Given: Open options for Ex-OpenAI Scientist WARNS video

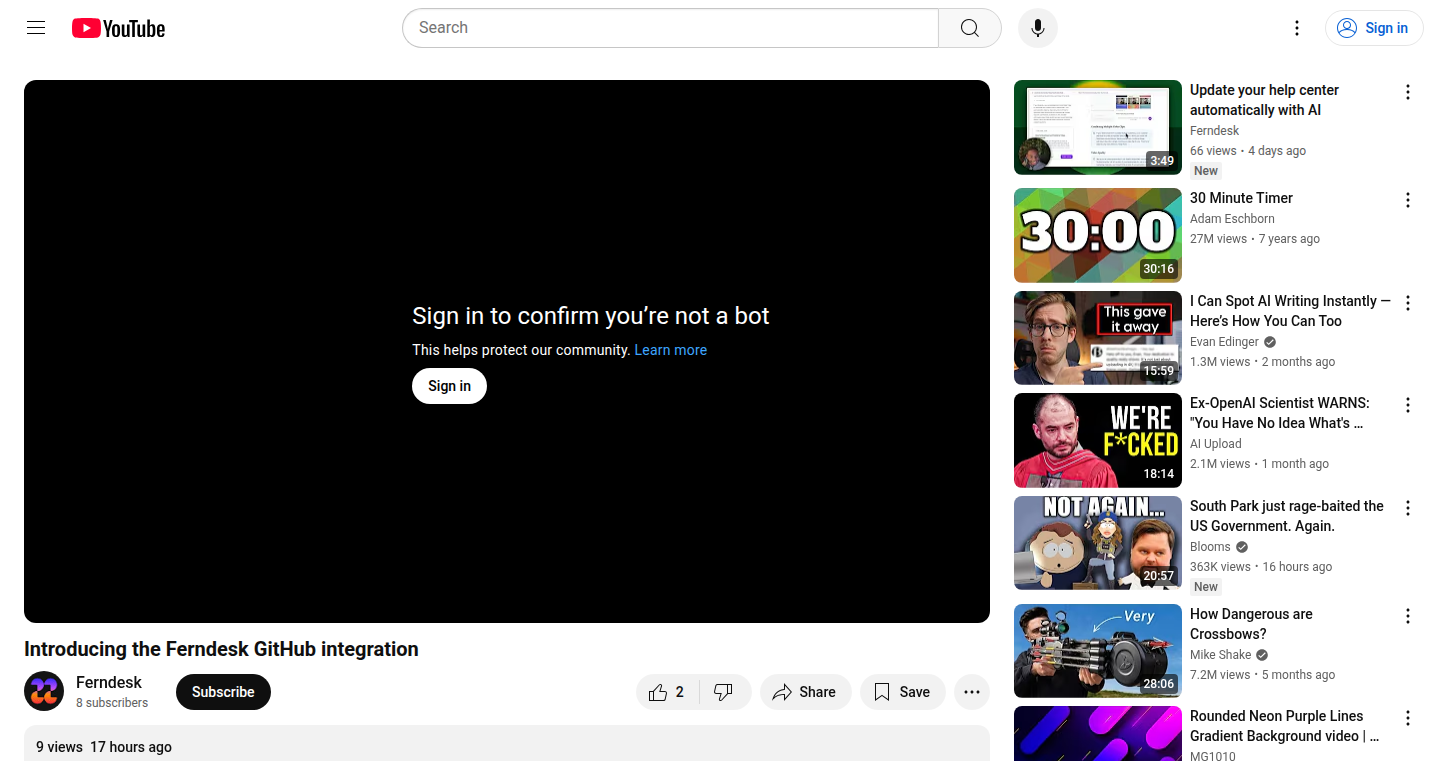Looking at the screenshot, I should (1408, 405).
